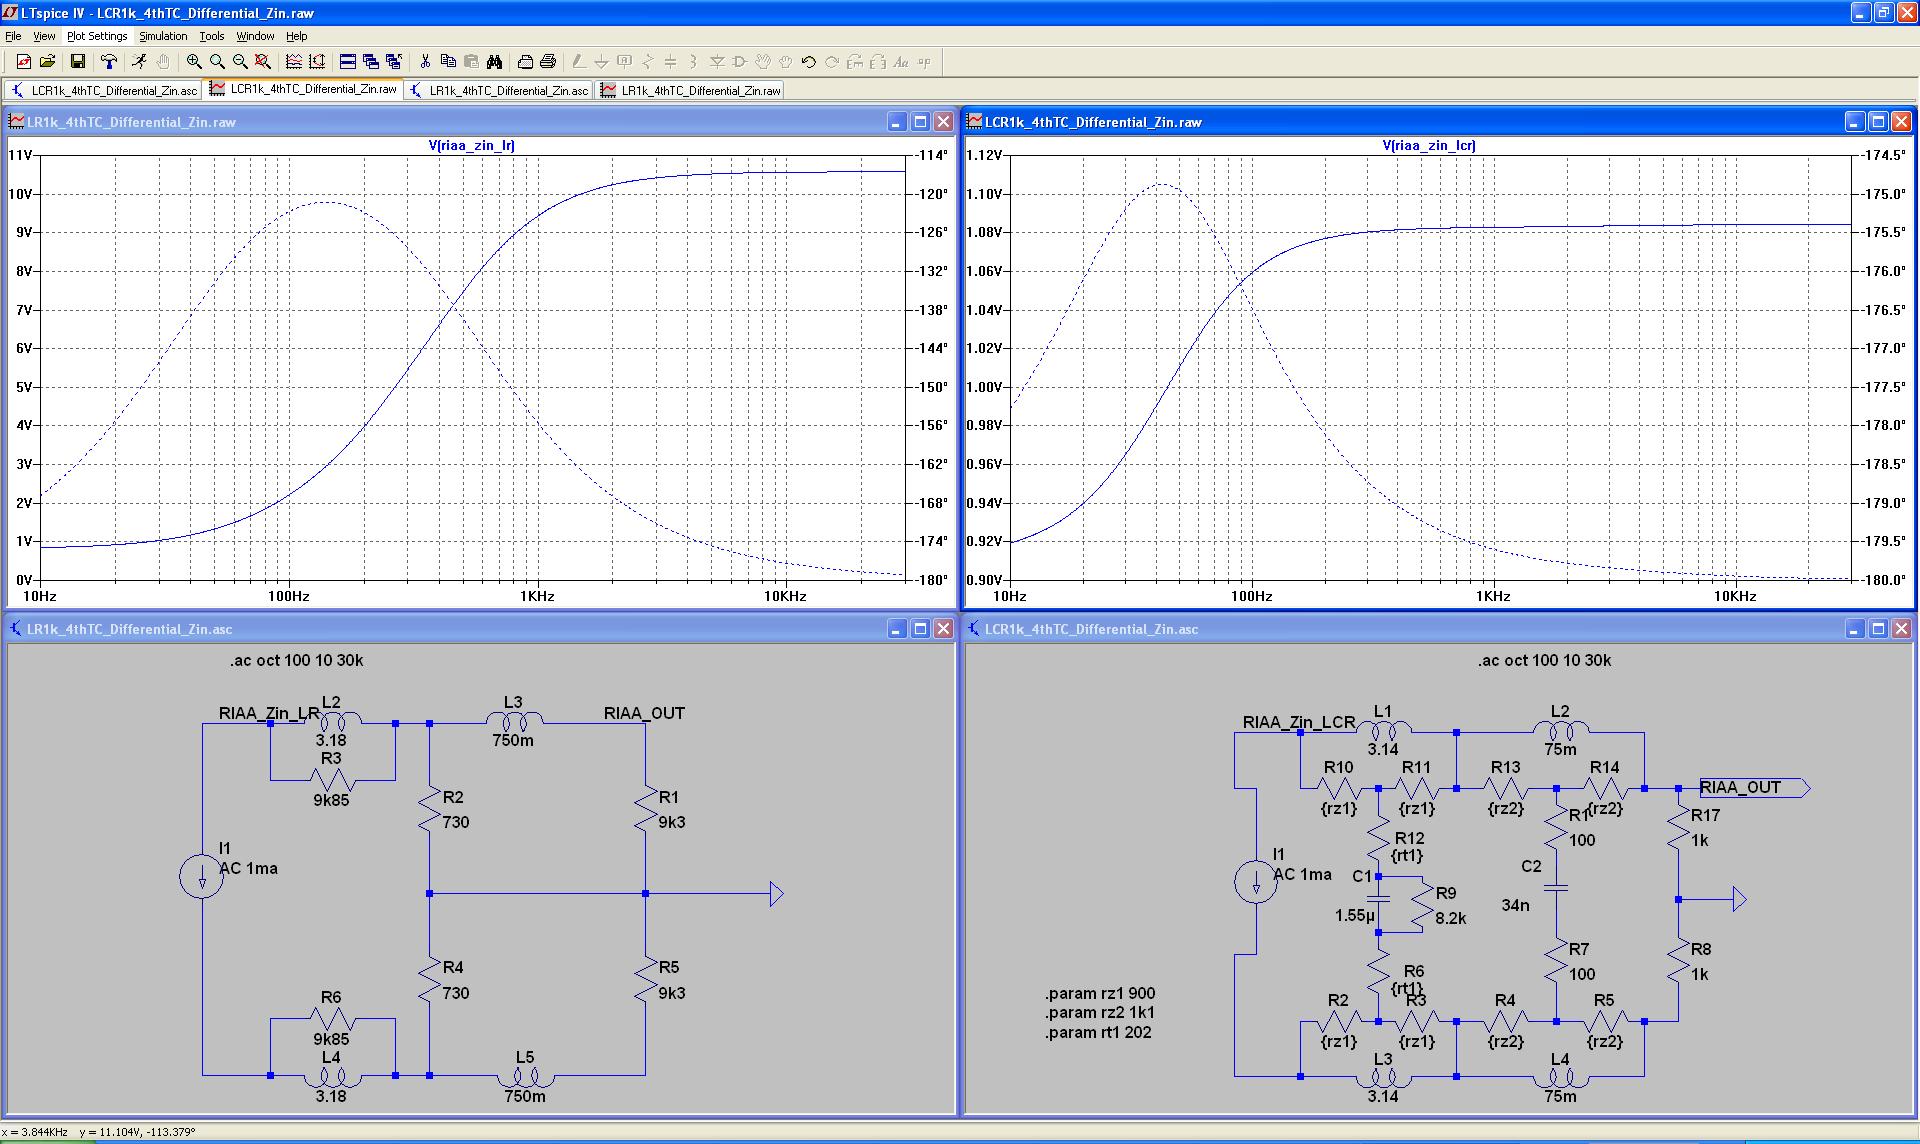Open the Simulation menu
Image resolution: width=1920 pixels, height=1144 pixels.
[163, 36]
